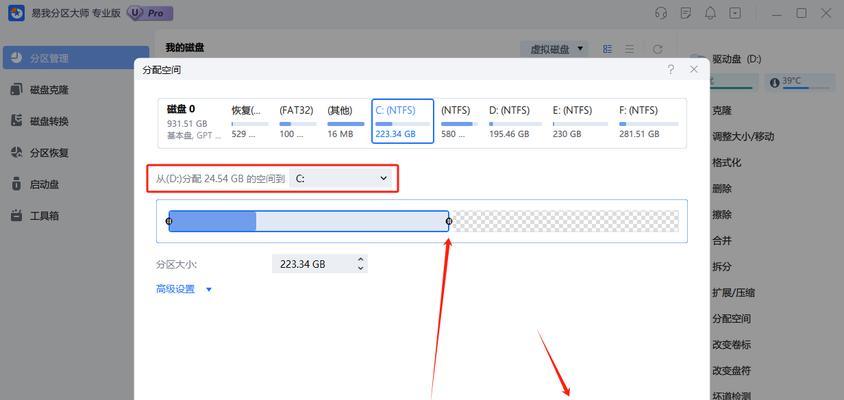Select the C: (NTFS) 223.34 GB partition

coord(403,121)
